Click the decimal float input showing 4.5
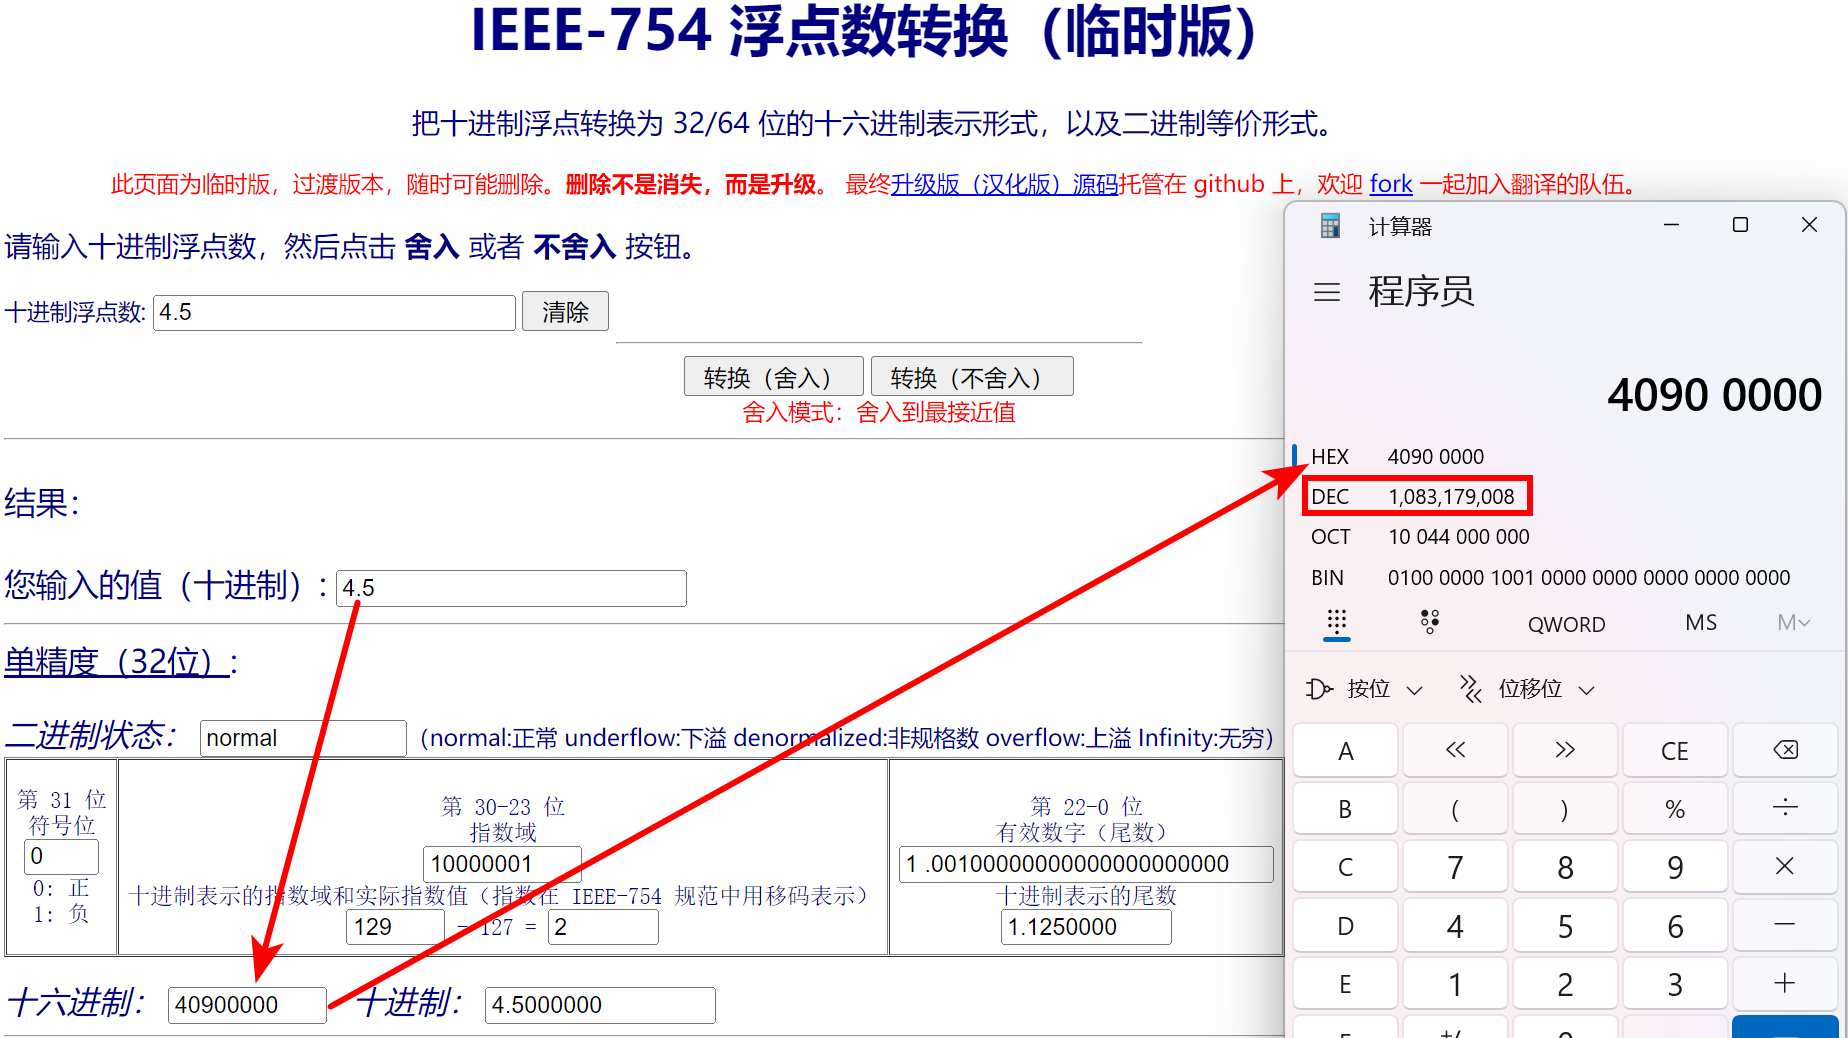Viewport: 1848px width, 1038px height. click(334, 312)
